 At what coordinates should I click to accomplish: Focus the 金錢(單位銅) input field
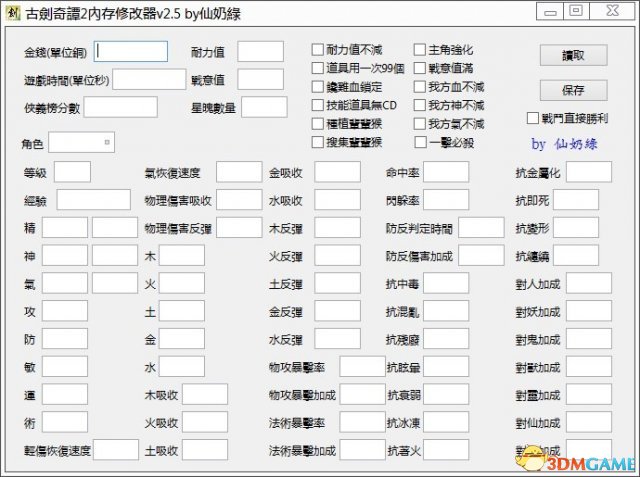click(x=131, y=51)
